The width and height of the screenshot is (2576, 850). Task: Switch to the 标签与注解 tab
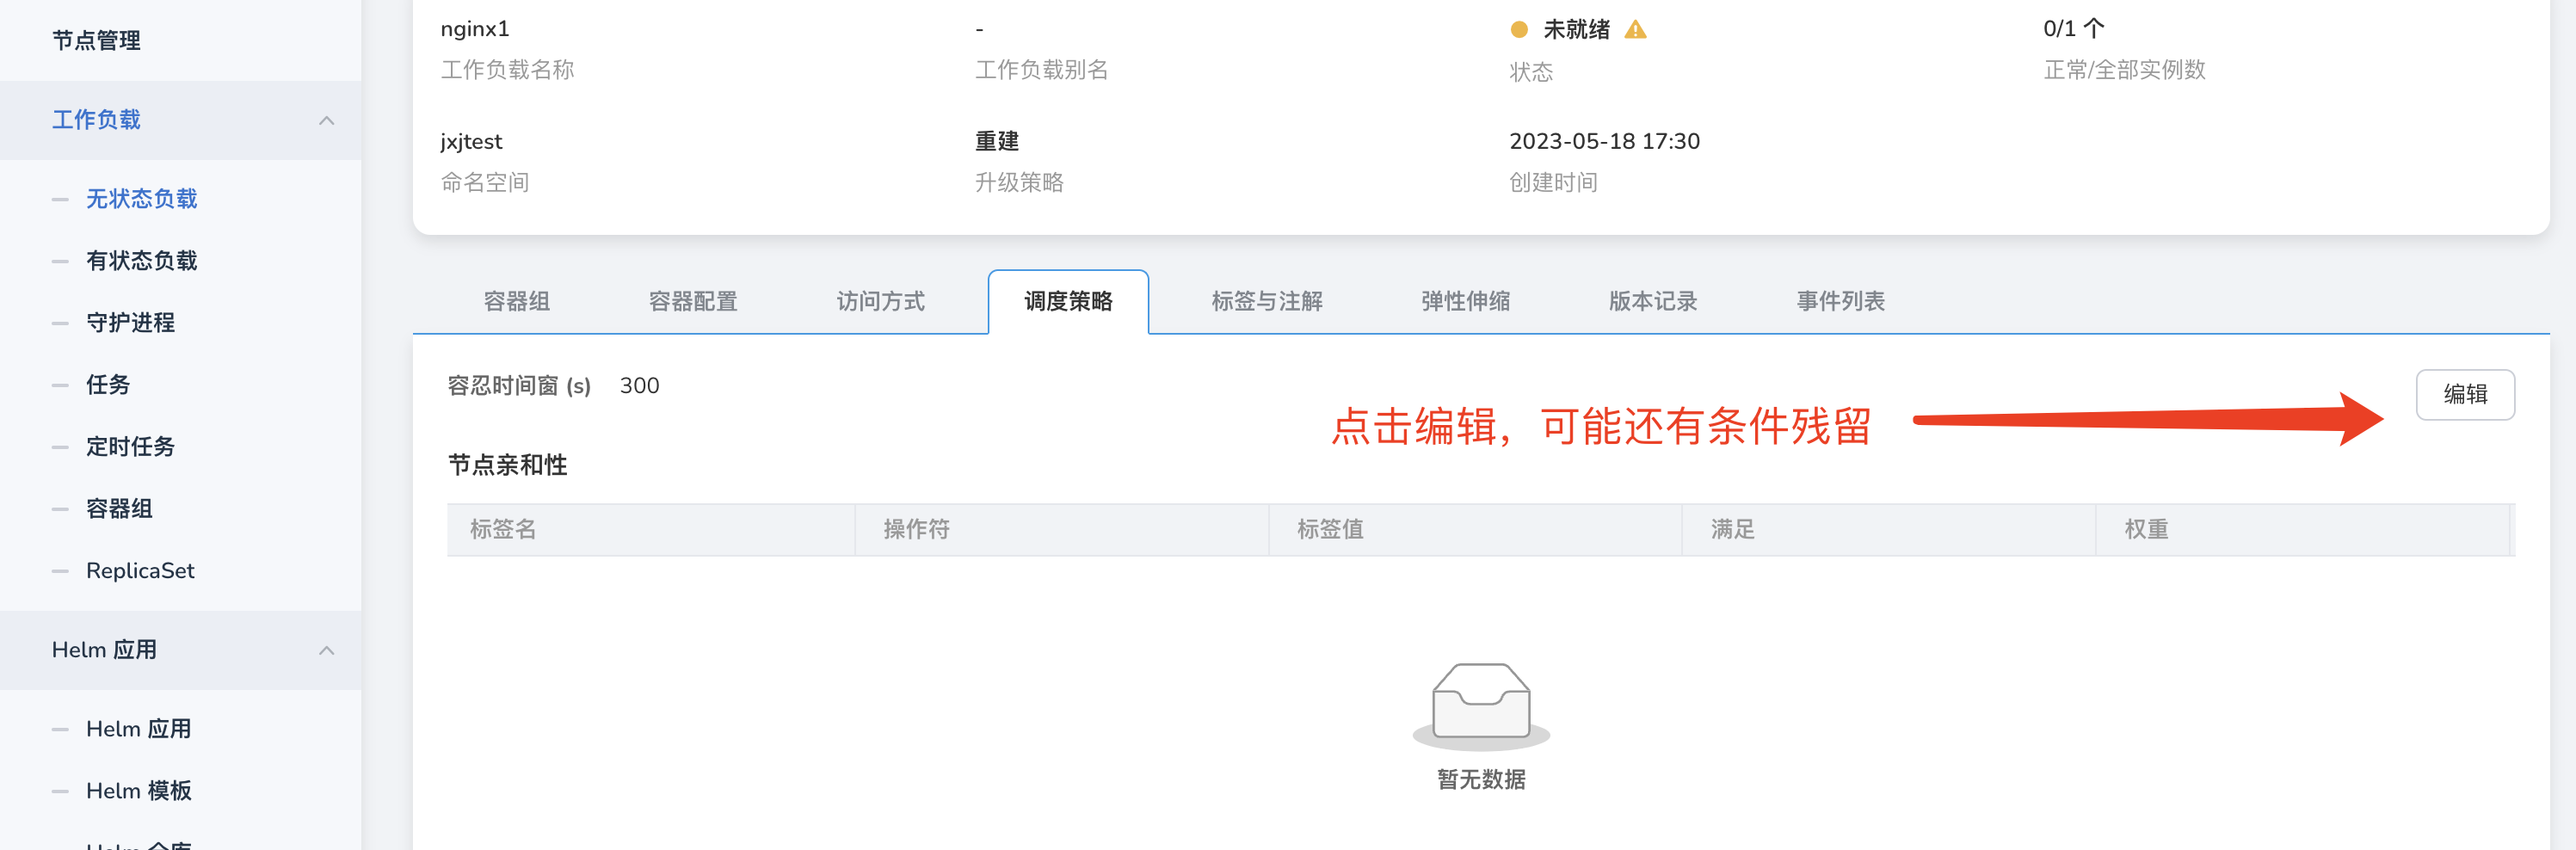1267,301
